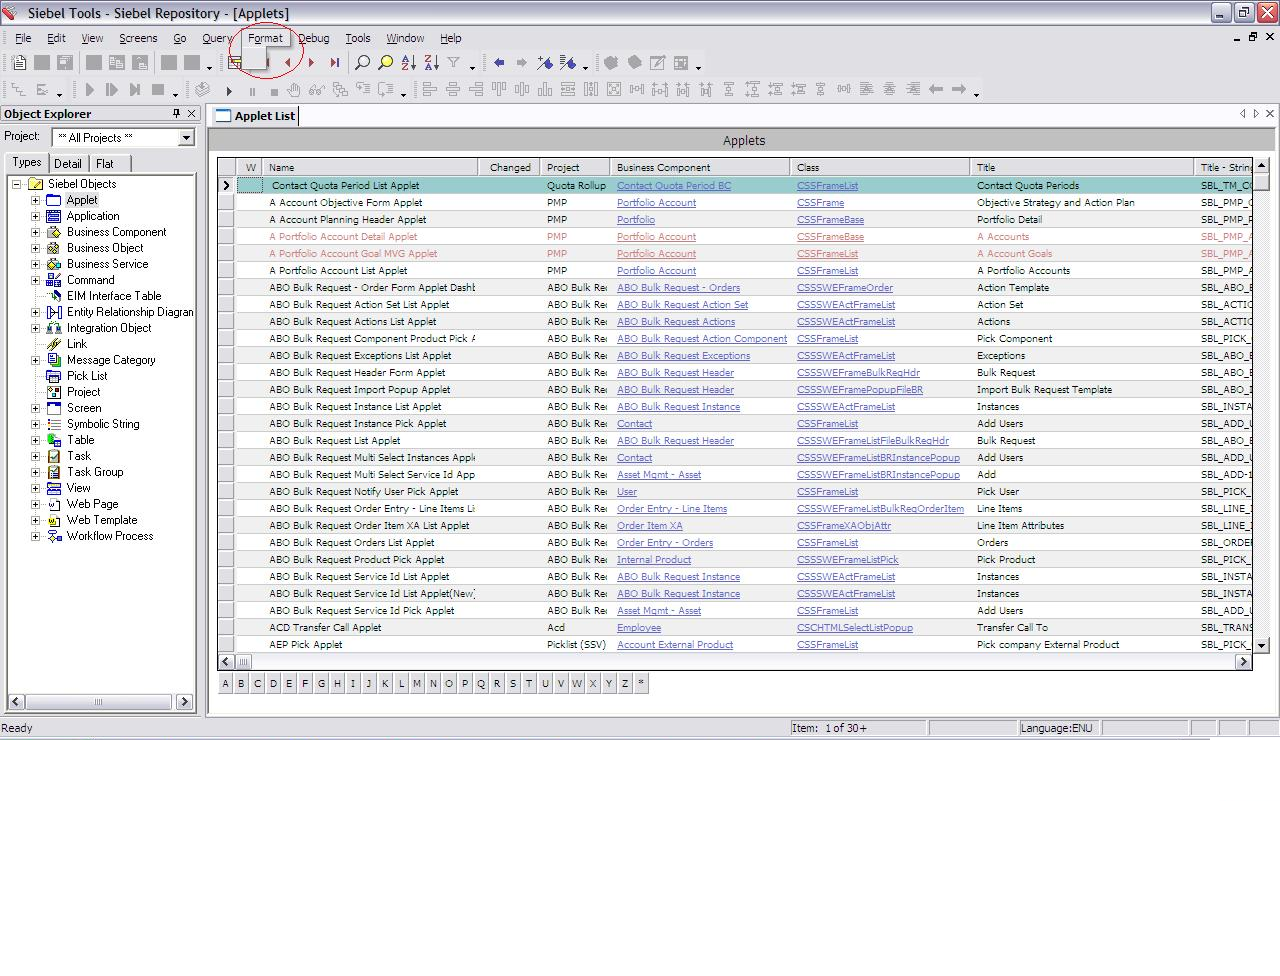Screen dimensions: 1280x976
Task: Pin the Object Explorer panel
Action: coord(176,114)
